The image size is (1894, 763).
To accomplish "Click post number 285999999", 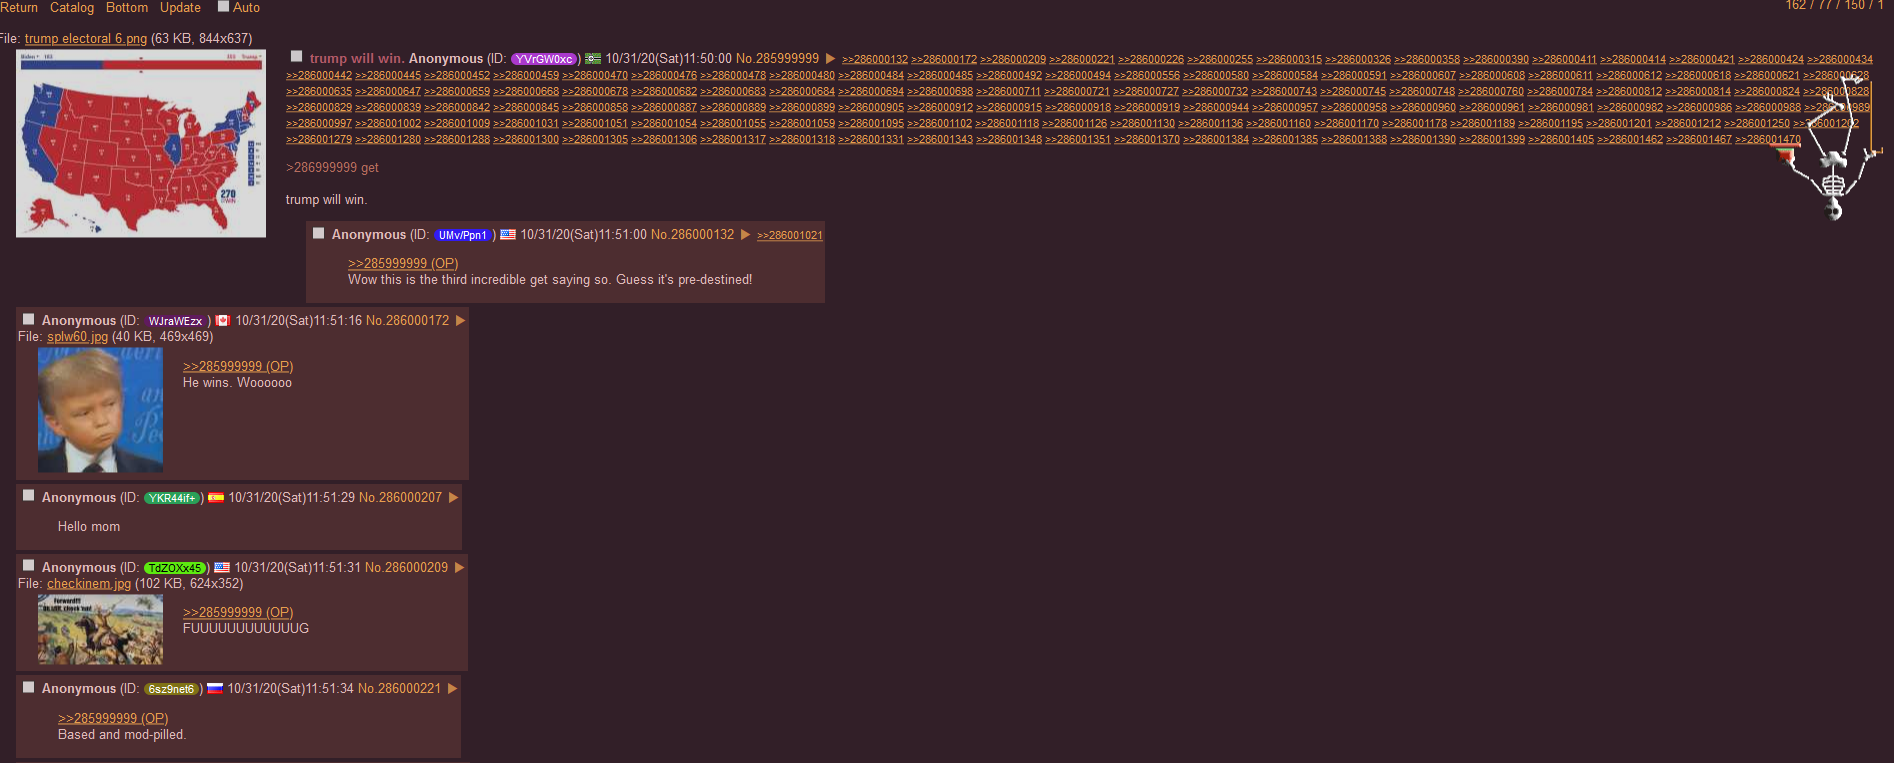I will (789, 59).
